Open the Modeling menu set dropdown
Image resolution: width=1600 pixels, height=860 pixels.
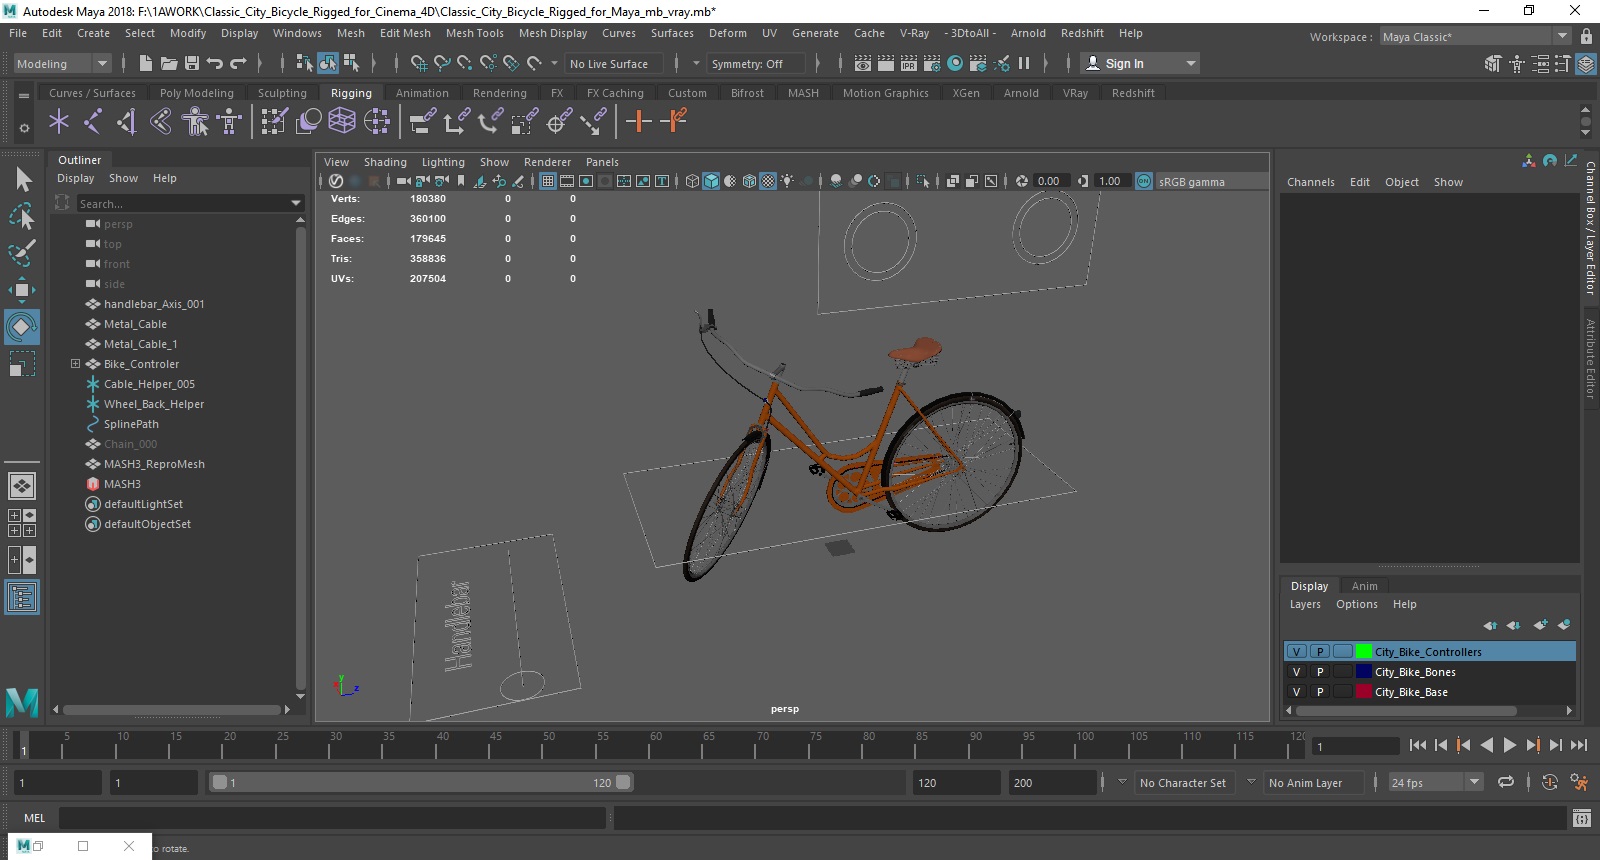(x=62, y=63)
